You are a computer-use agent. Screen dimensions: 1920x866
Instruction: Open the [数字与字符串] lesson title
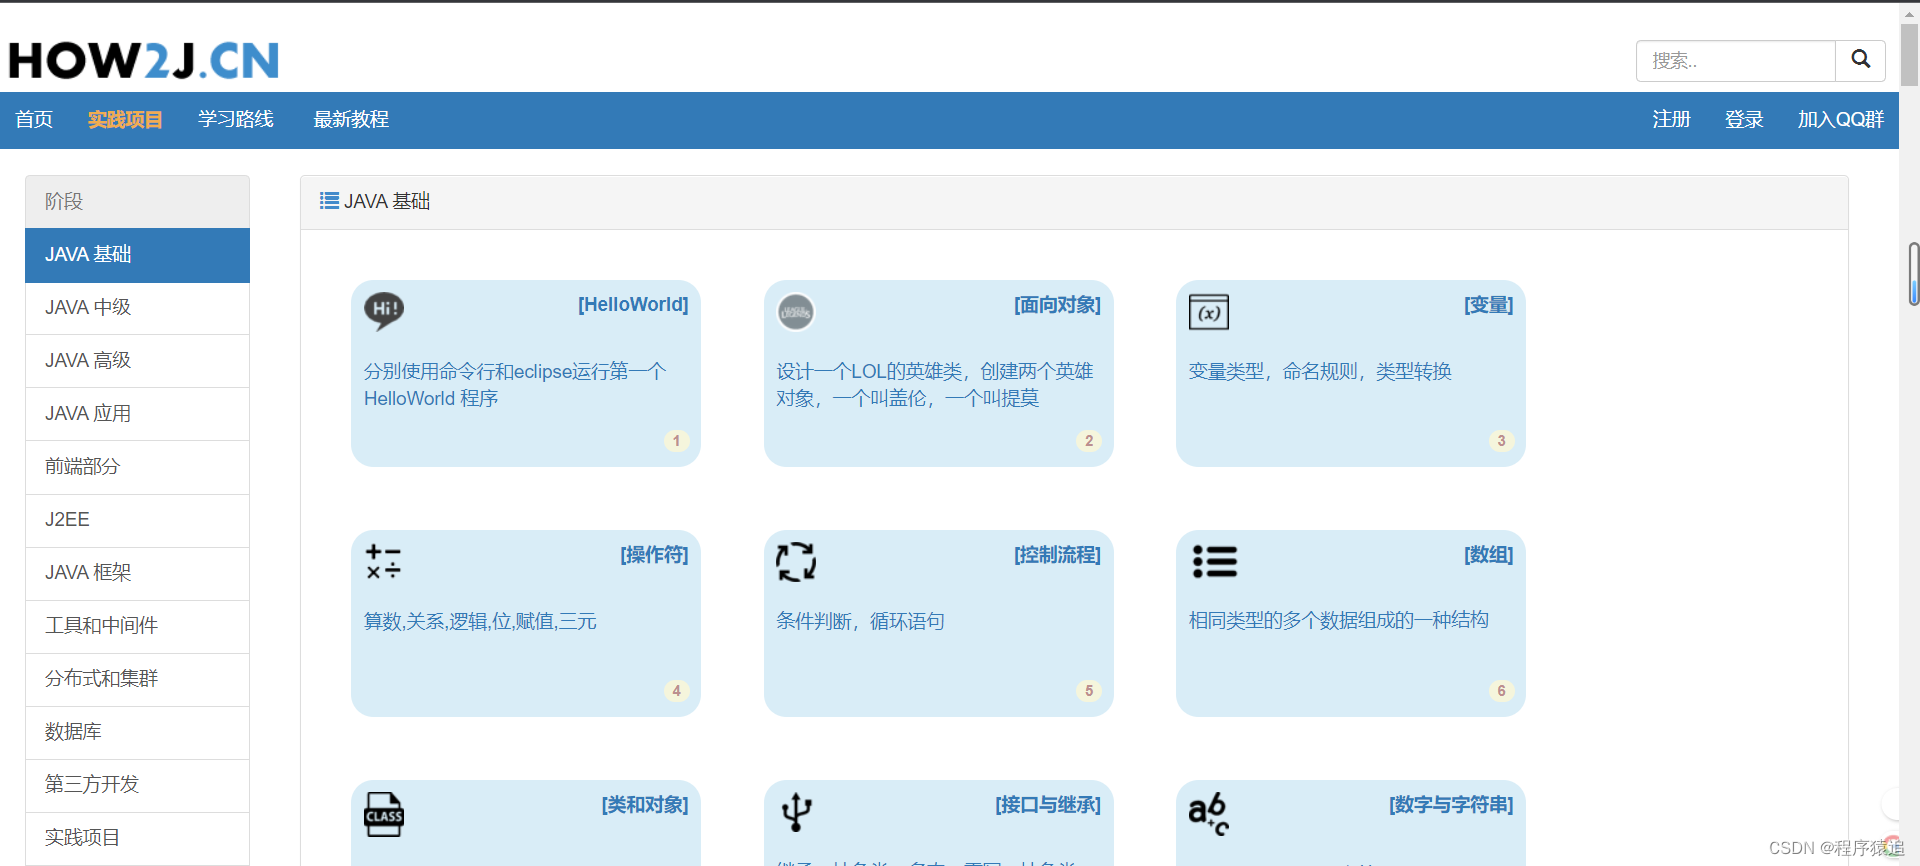pyautogui.click(x=1451, y=805)
